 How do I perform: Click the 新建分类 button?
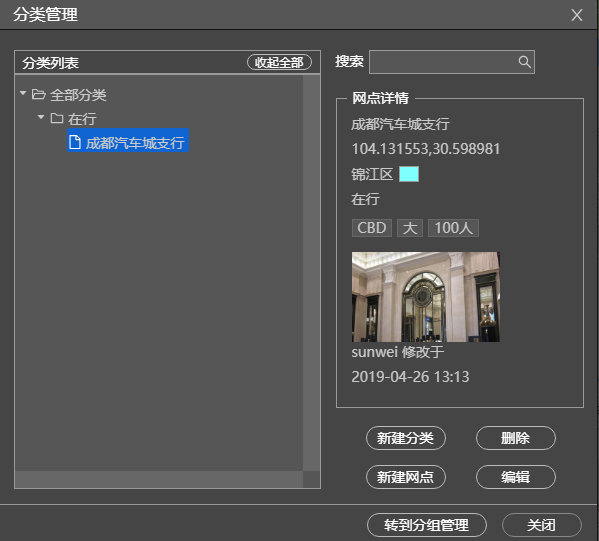pyautogui.click(x=406, y=438)
